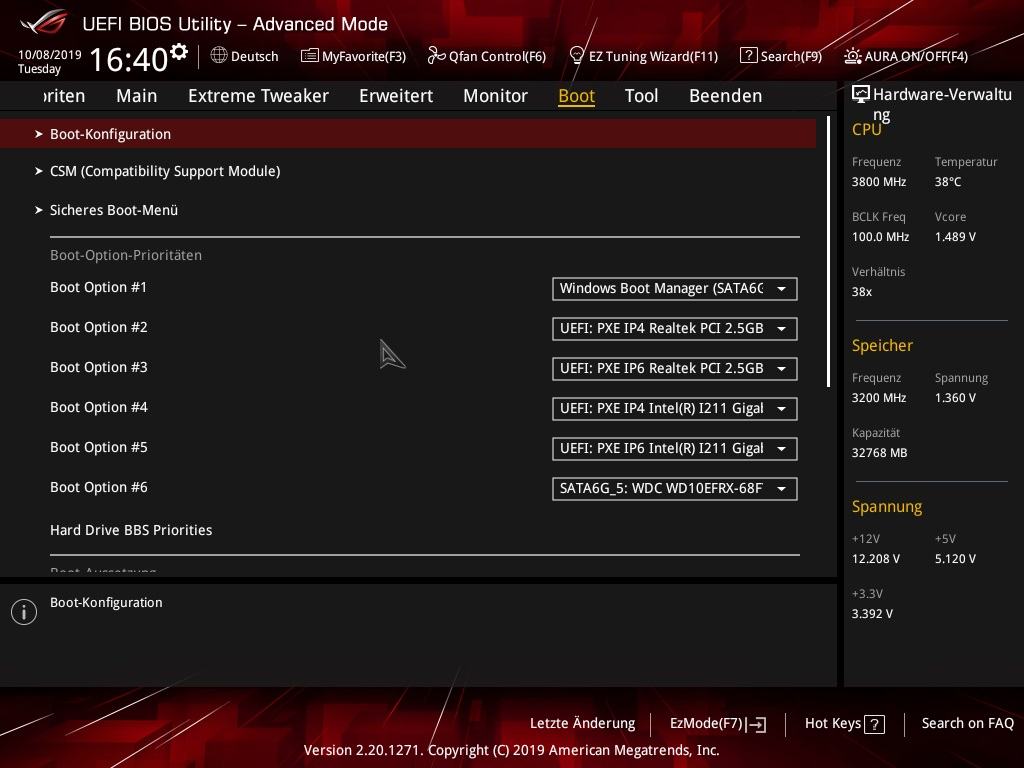
Task: Click Boot Option #4 label
Action: [99, 408]
